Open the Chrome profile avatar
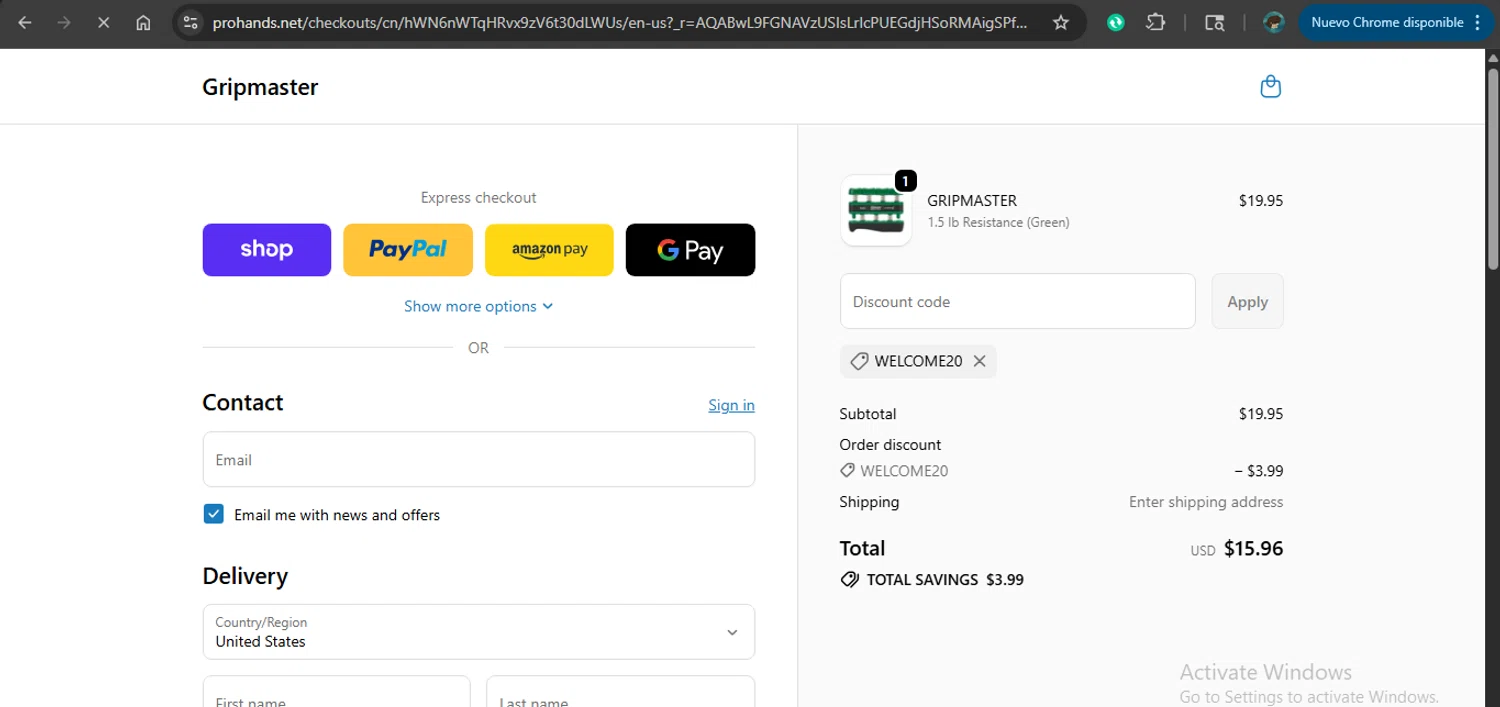The height and width of the screenshot is (707, 1500). [x=1273, y=22]
